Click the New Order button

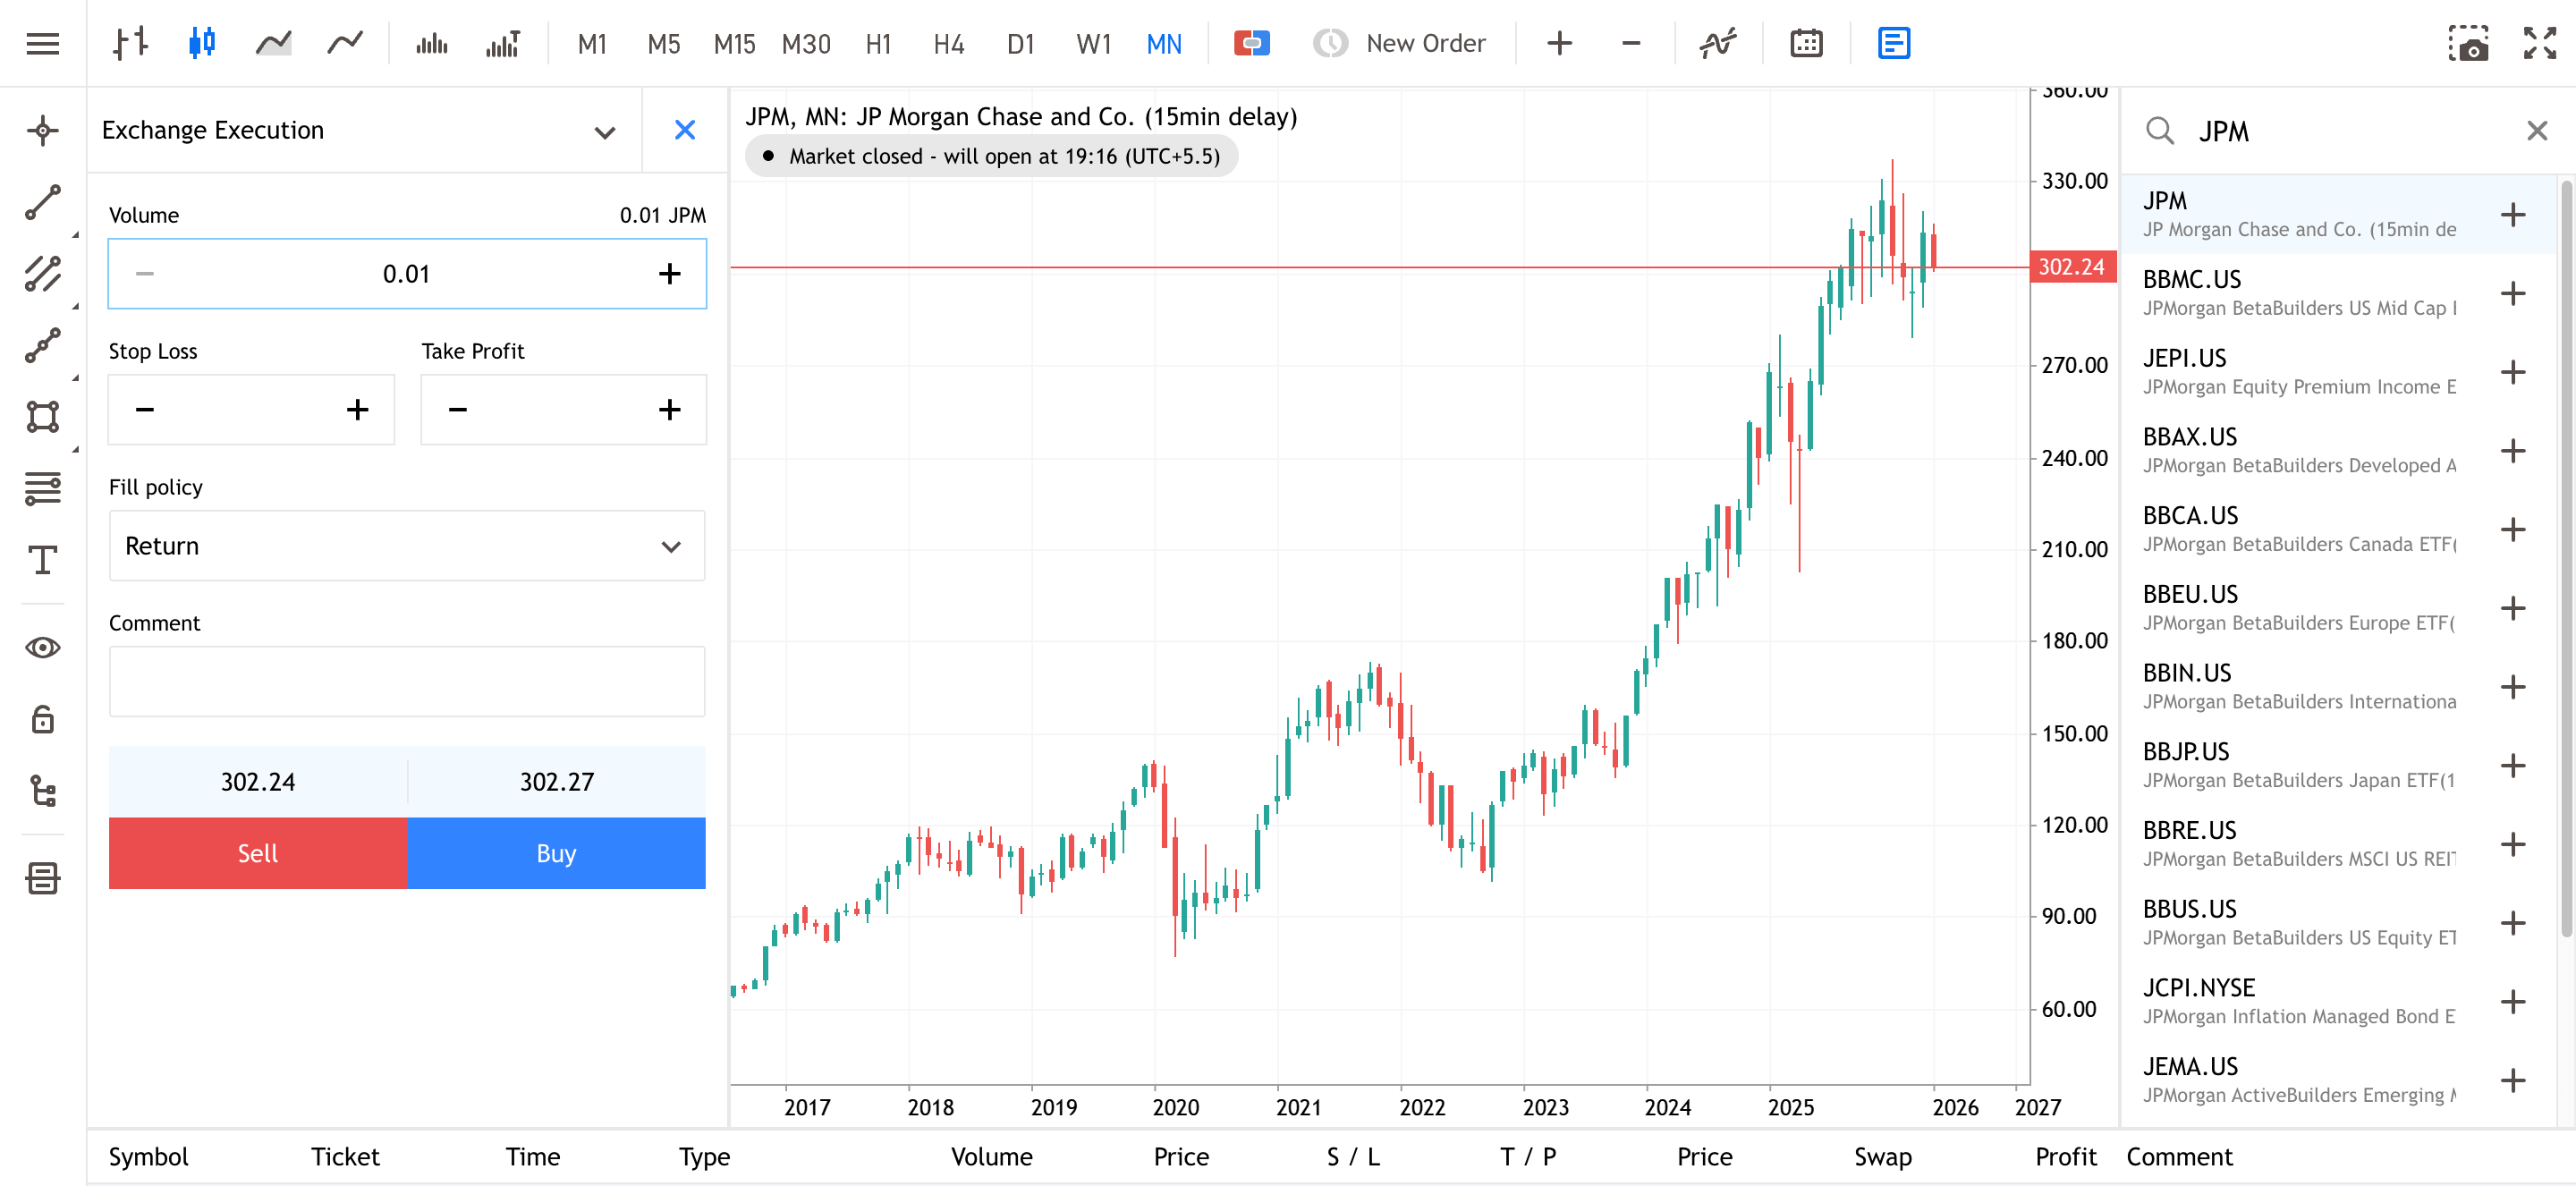pos(1399,43)
